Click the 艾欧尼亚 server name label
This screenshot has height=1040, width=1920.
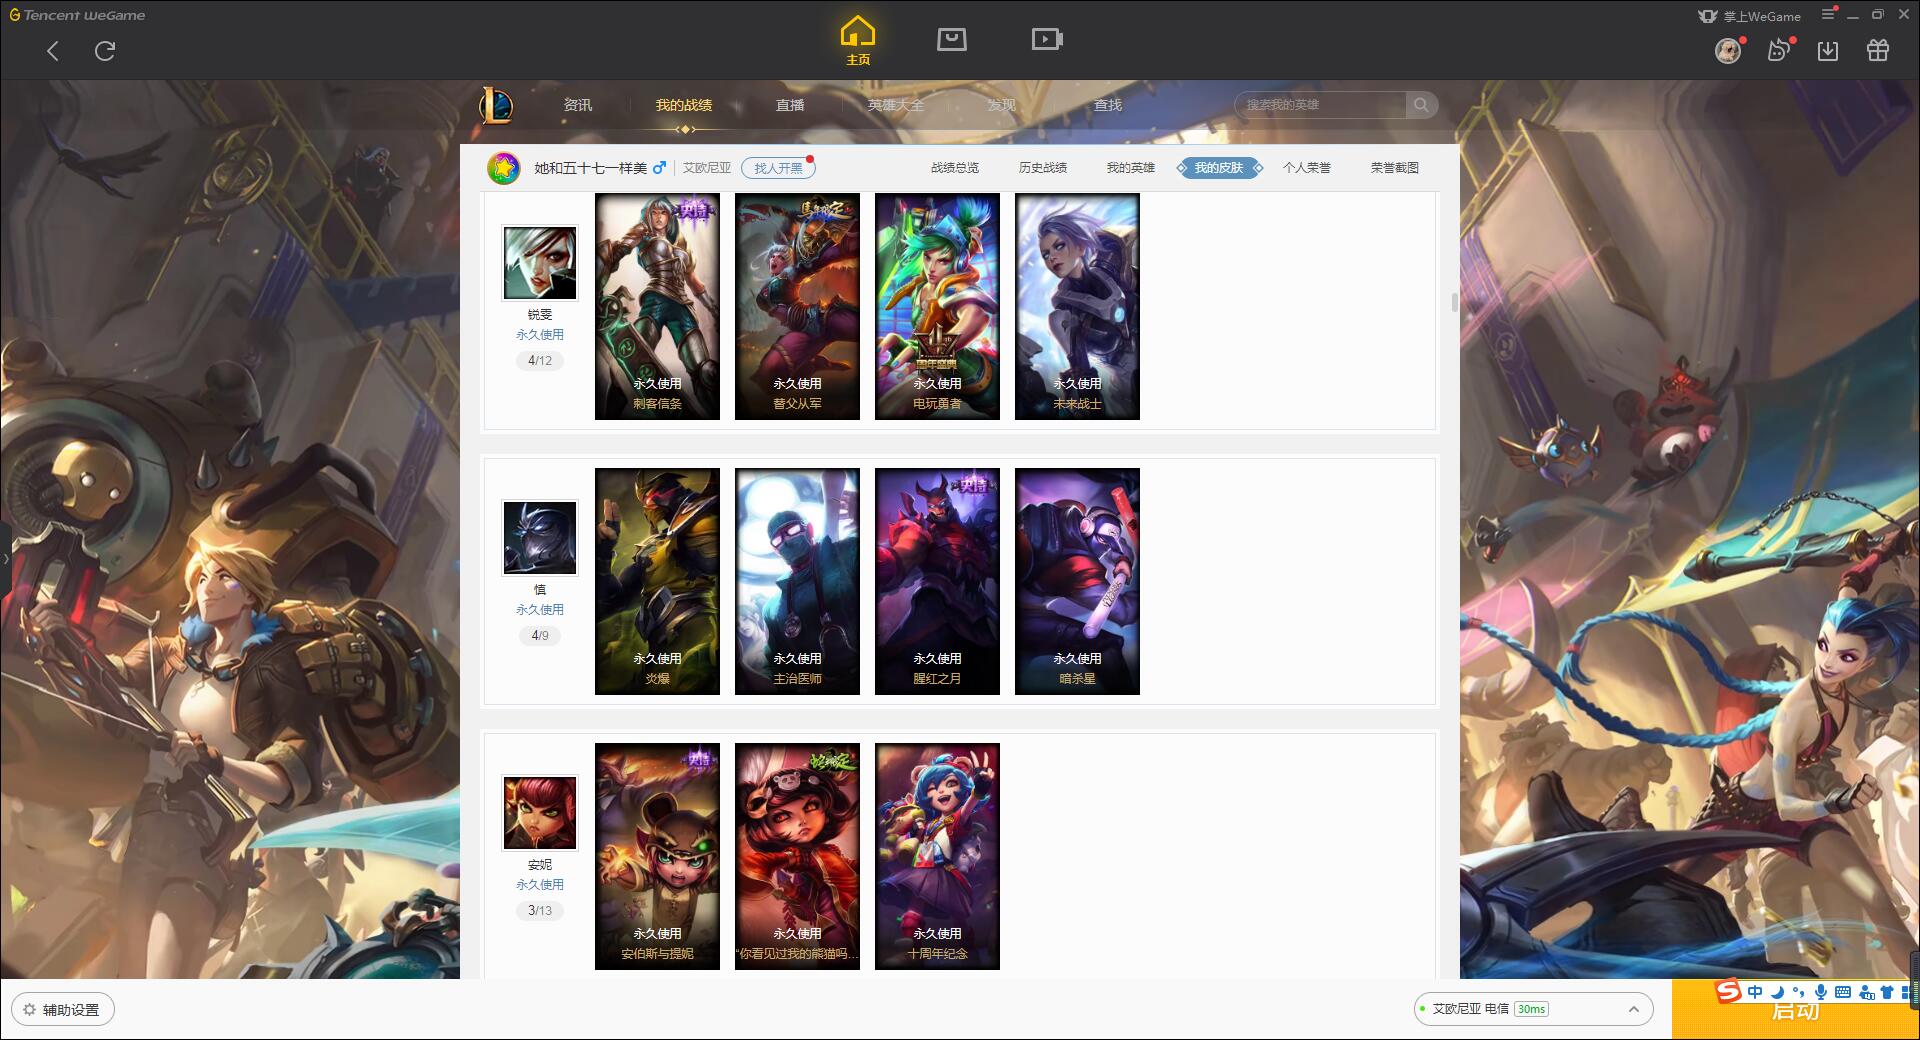[707, 168]
